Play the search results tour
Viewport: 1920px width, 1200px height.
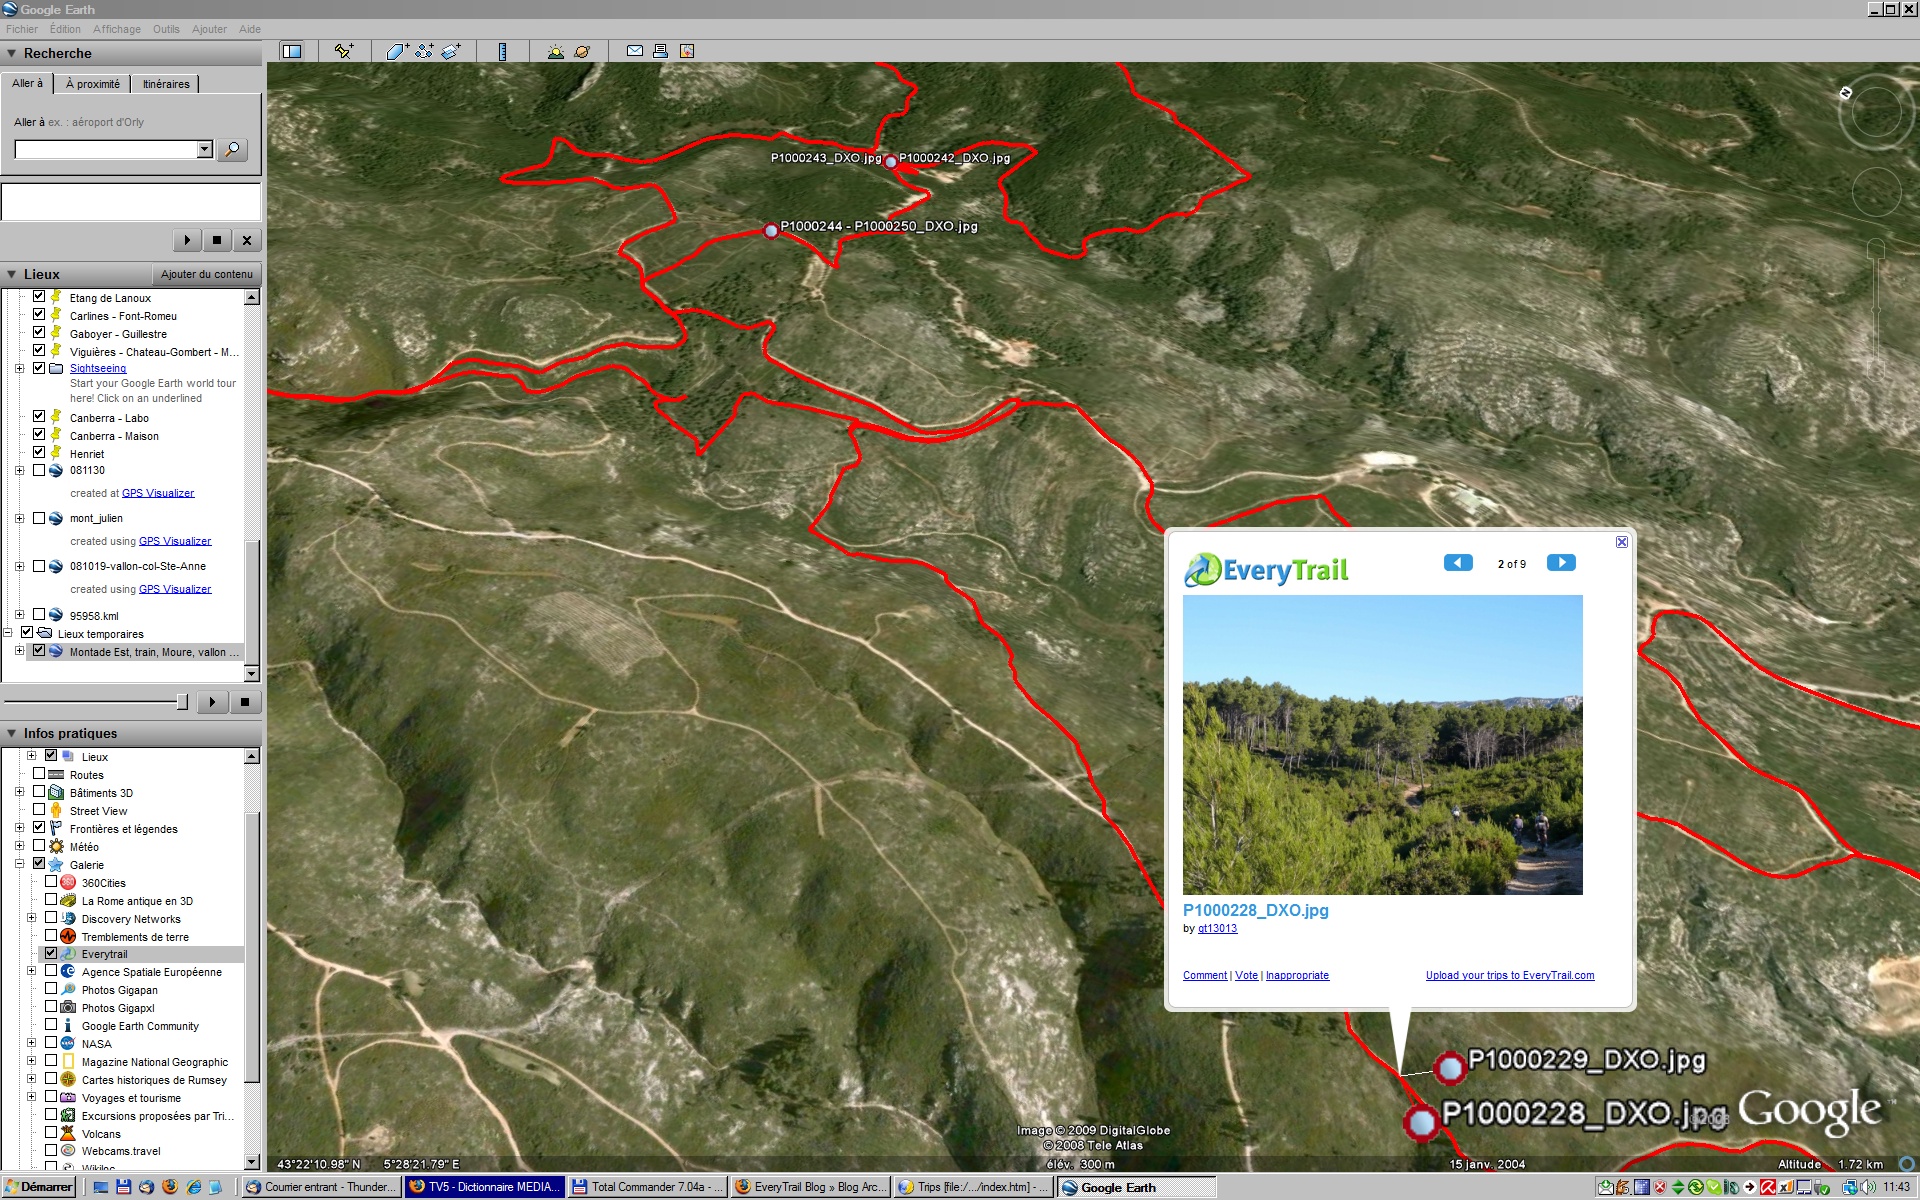(x=187, y=240)
